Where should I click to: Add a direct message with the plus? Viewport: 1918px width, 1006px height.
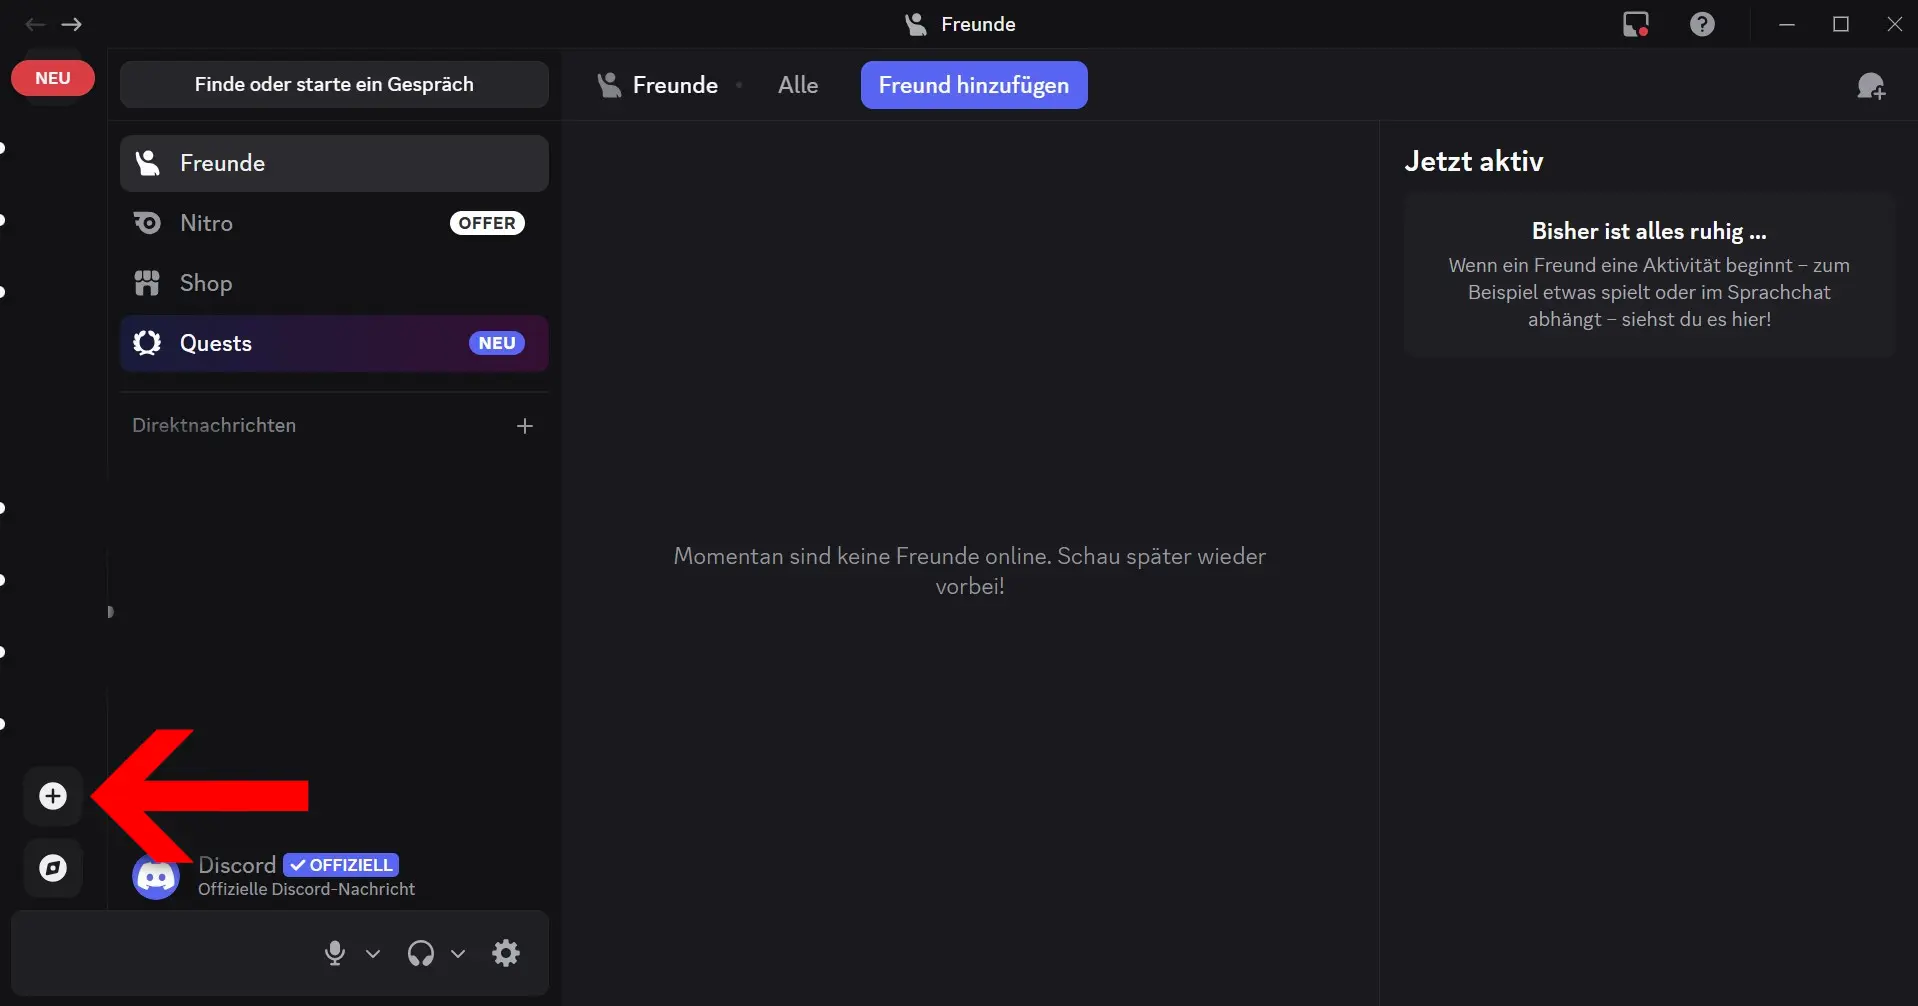(526, 425)
